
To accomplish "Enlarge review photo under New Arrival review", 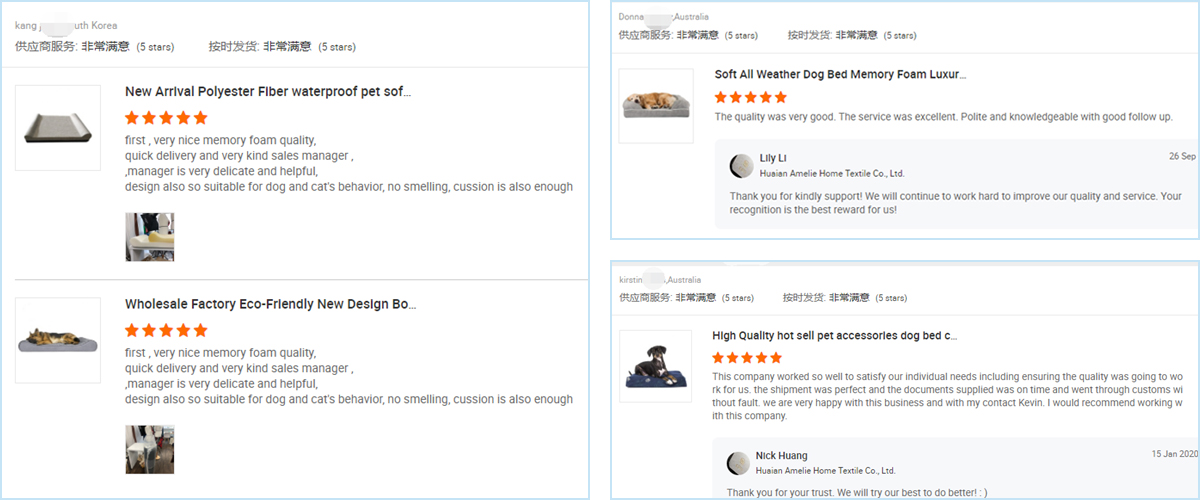I will click(150, 237).
